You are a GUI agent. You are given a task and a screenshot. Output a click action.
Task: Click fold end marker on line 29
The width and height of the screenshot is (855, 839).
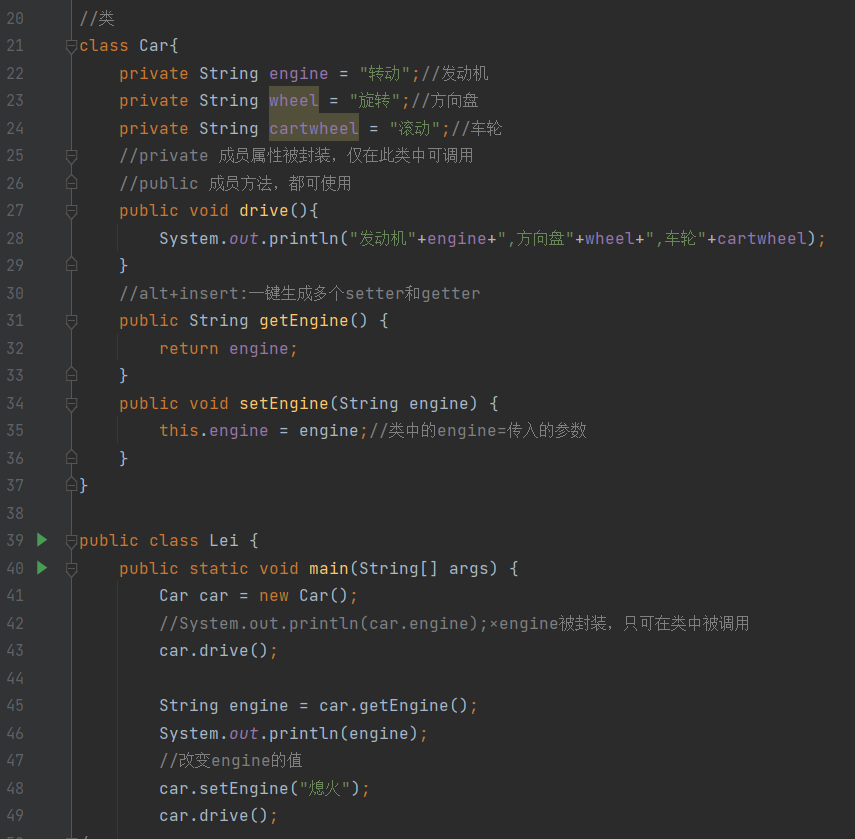click(71, 265)
